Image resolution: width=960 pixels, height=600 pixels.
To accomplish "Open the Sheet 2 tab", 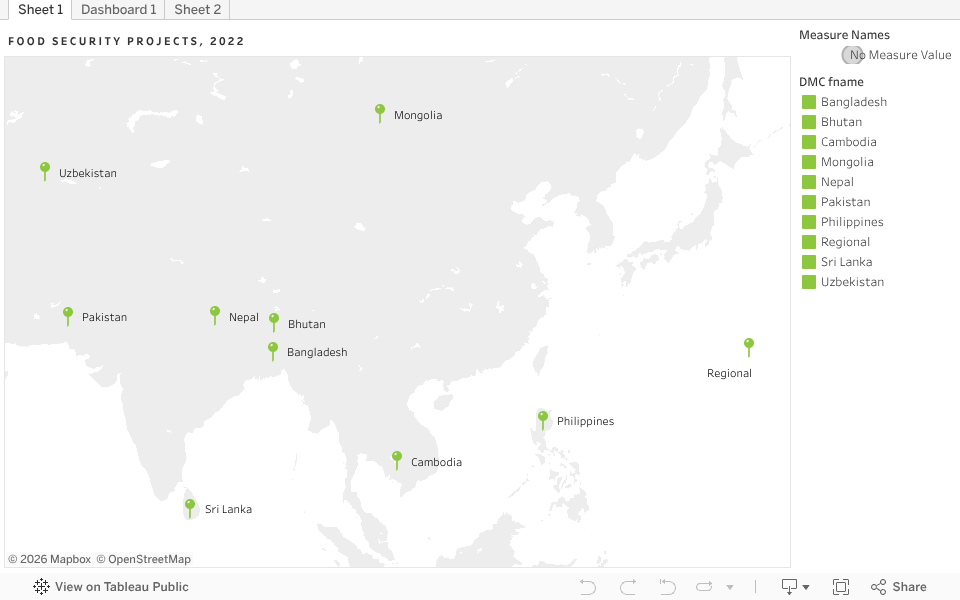I will click(x=197, y=9).
